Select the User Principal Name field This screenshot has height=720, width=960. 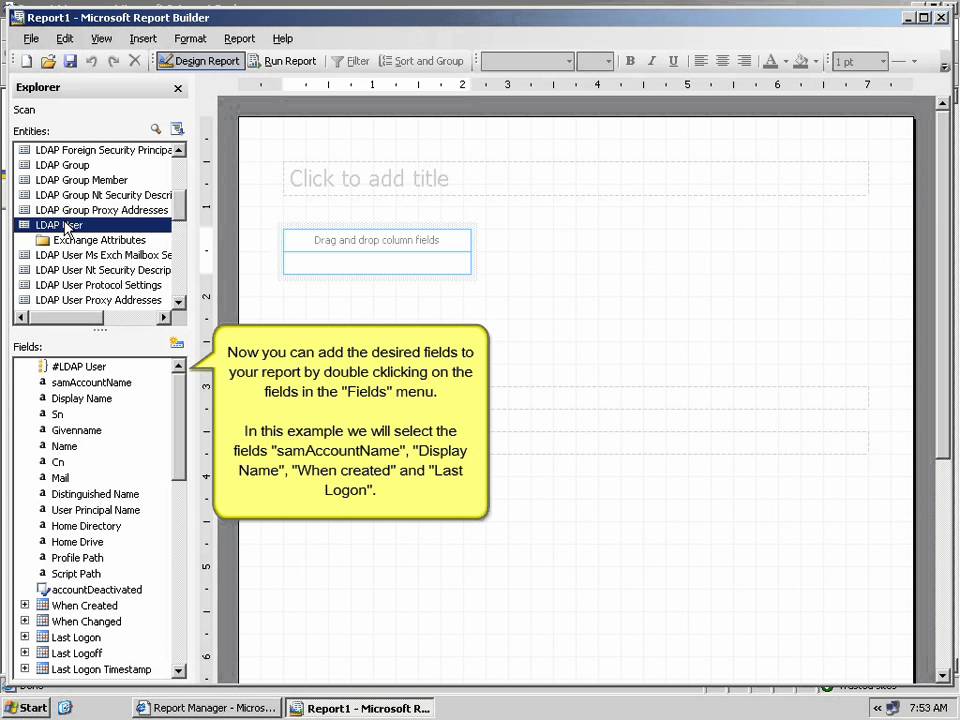tap(96, 509)
